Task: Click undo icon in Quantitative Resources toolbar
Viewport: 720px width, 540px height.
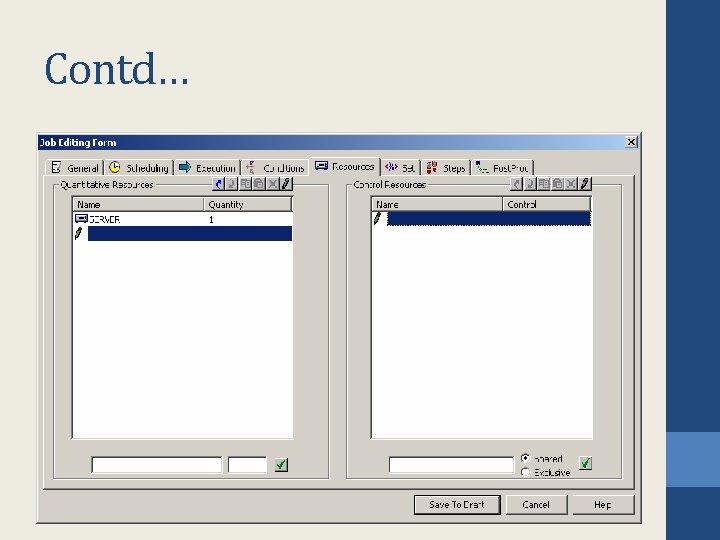Action: coord(219,184)
